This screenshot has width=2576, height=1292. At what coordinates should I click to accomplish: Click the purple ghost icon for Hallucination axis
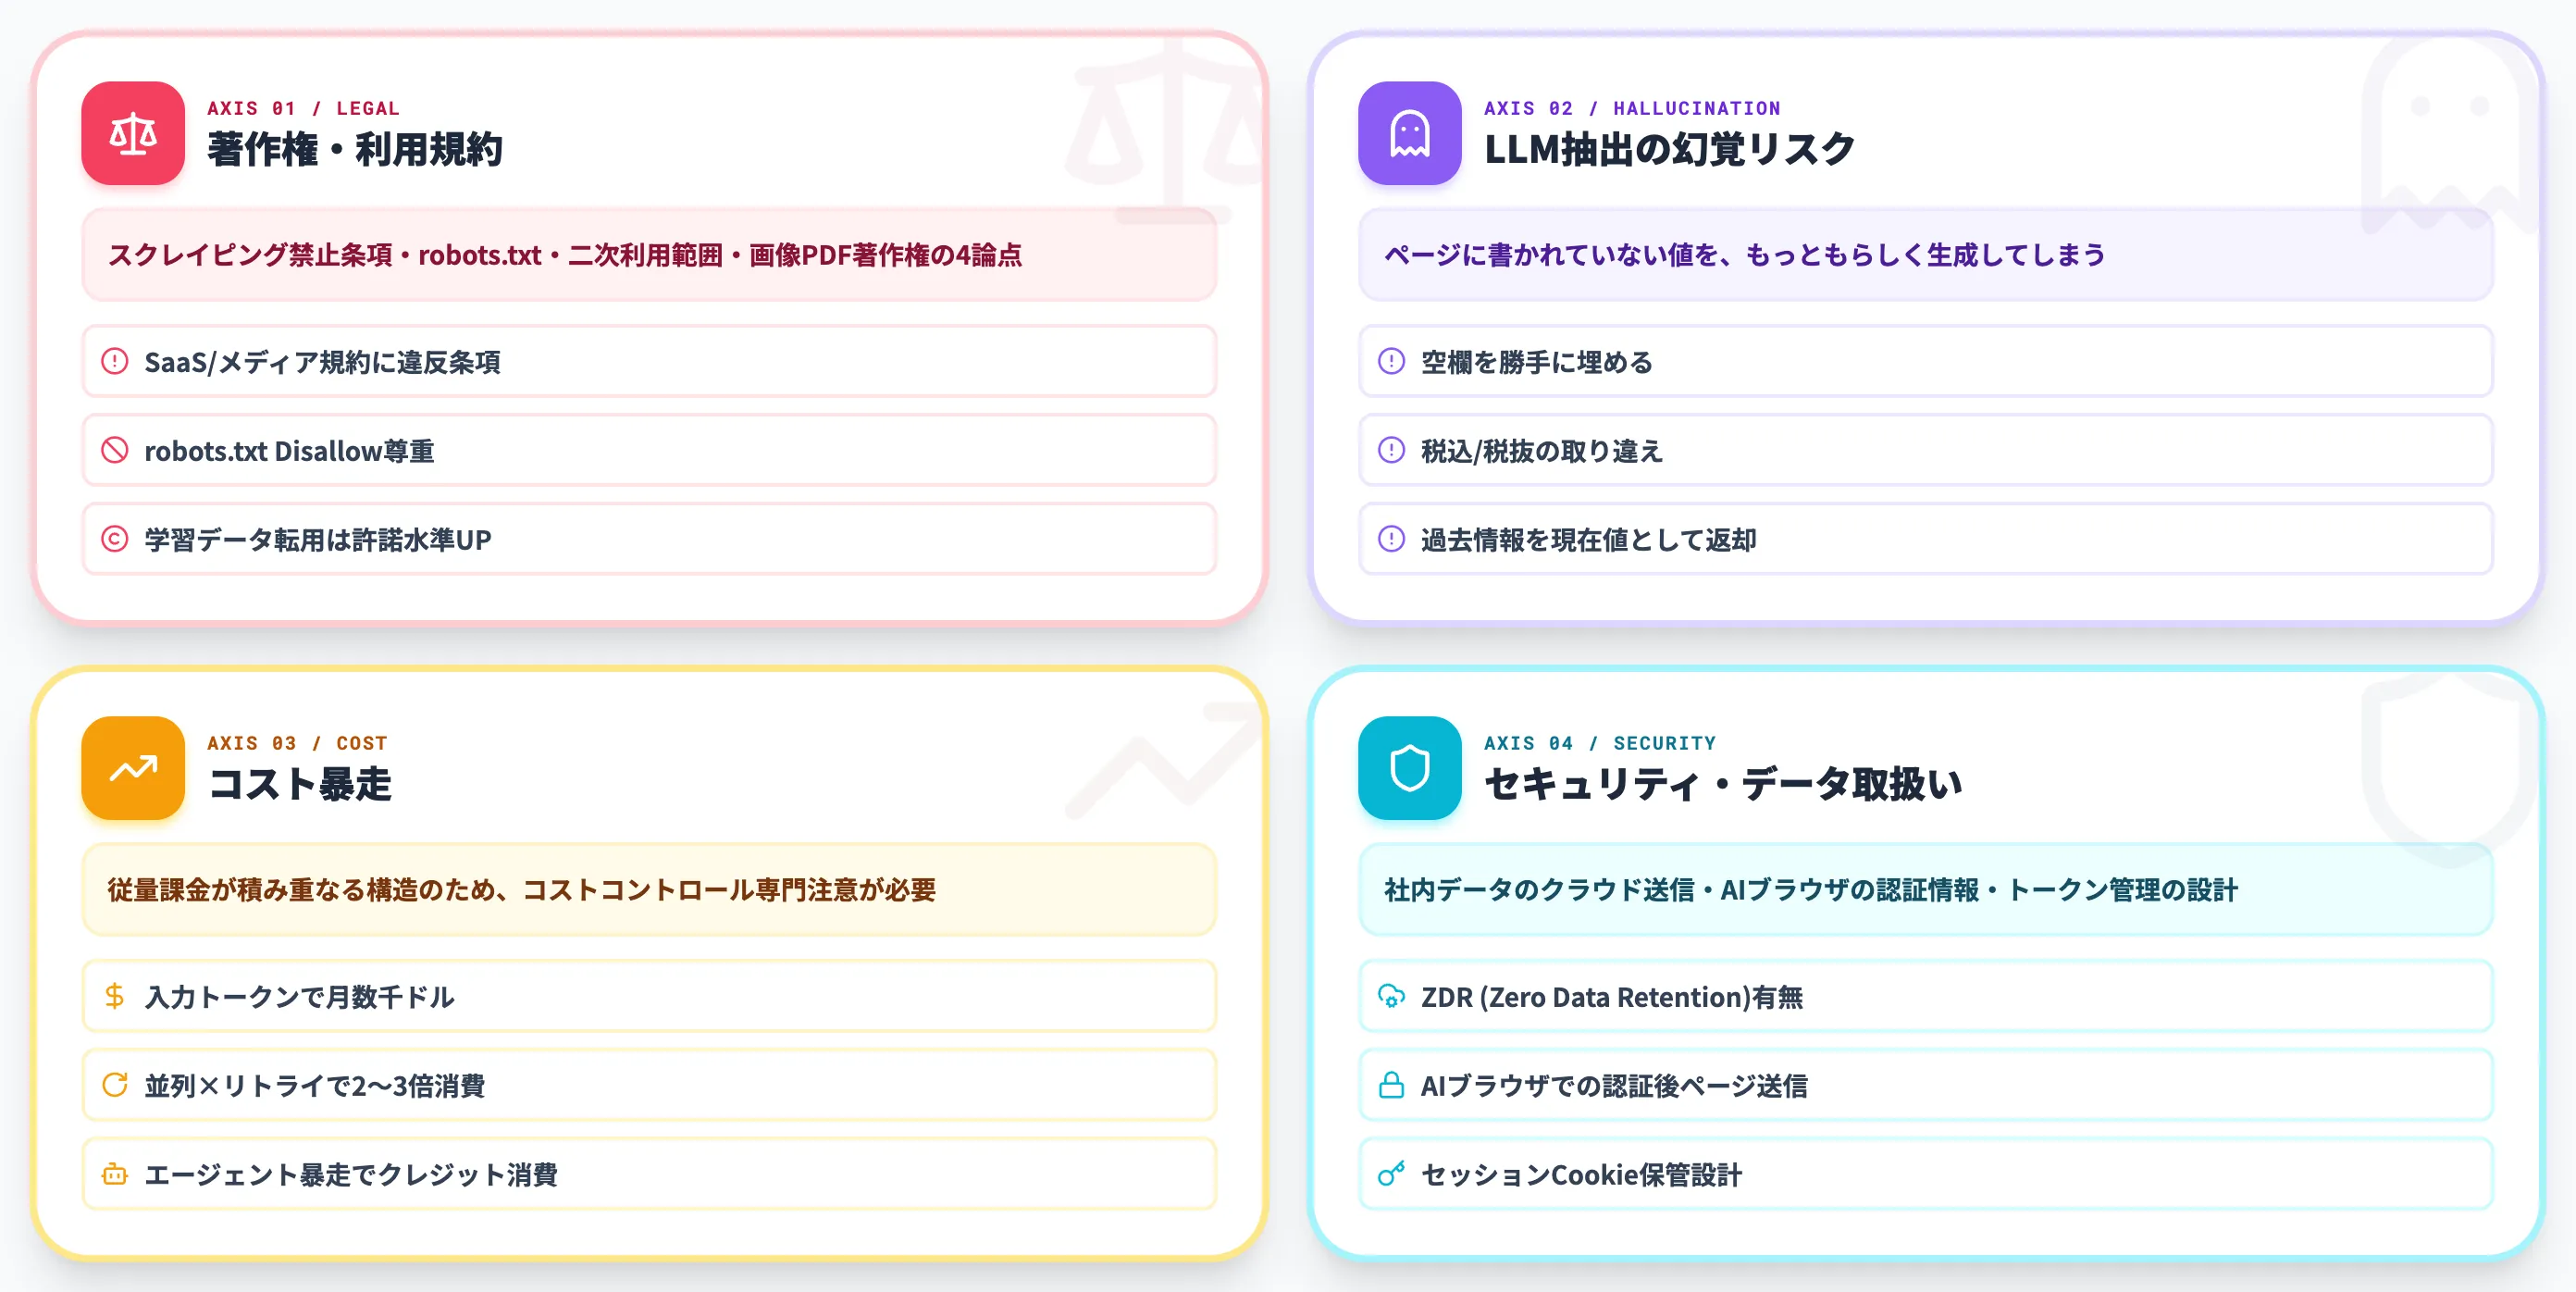tap(1409, 133)
